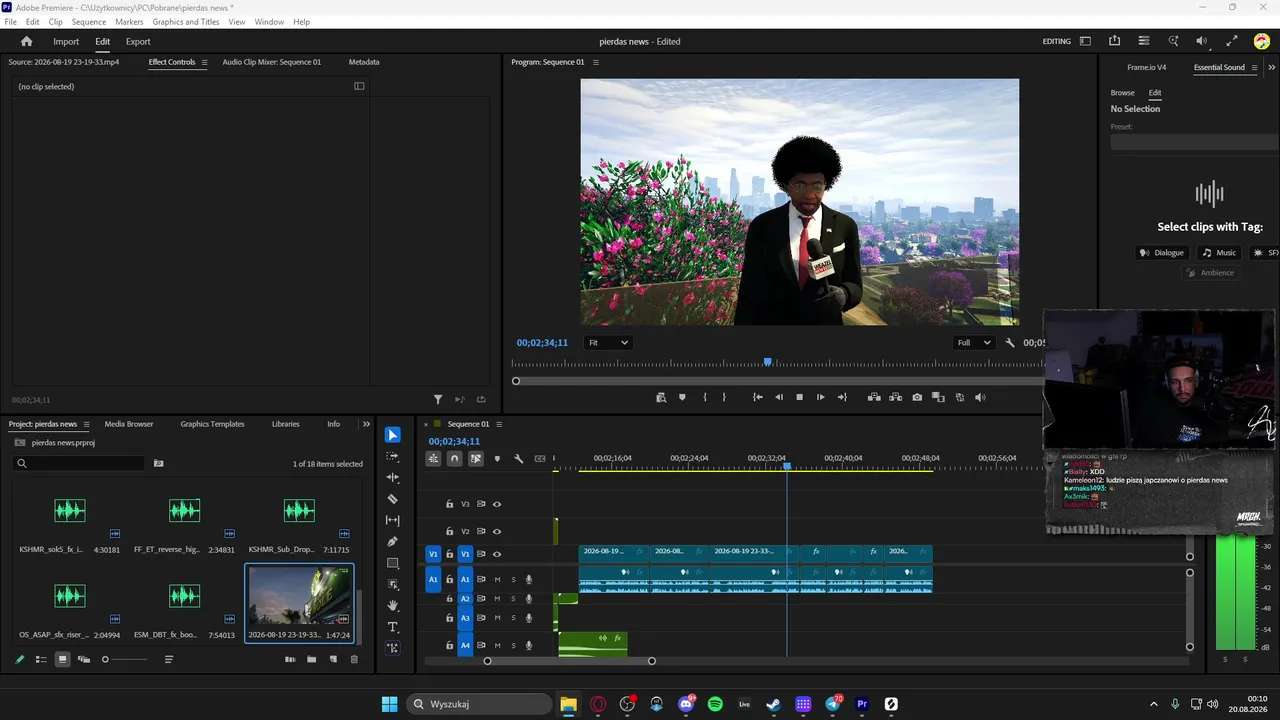Click the Program monitor playhead marker

pyautogui.click(x=768, y=362)
